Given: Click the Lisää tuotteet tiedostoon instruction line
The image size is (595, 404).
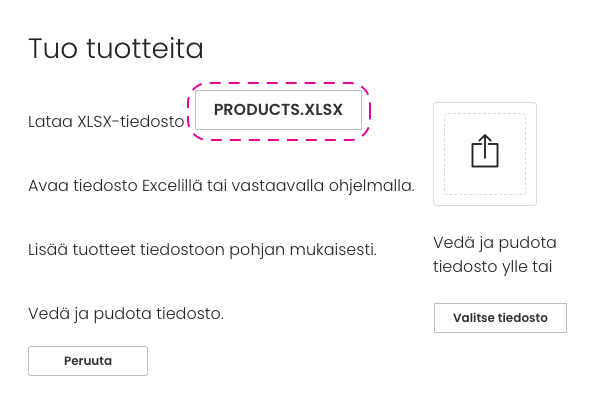Looking at the screenshot, I should [x=202, y=250].
